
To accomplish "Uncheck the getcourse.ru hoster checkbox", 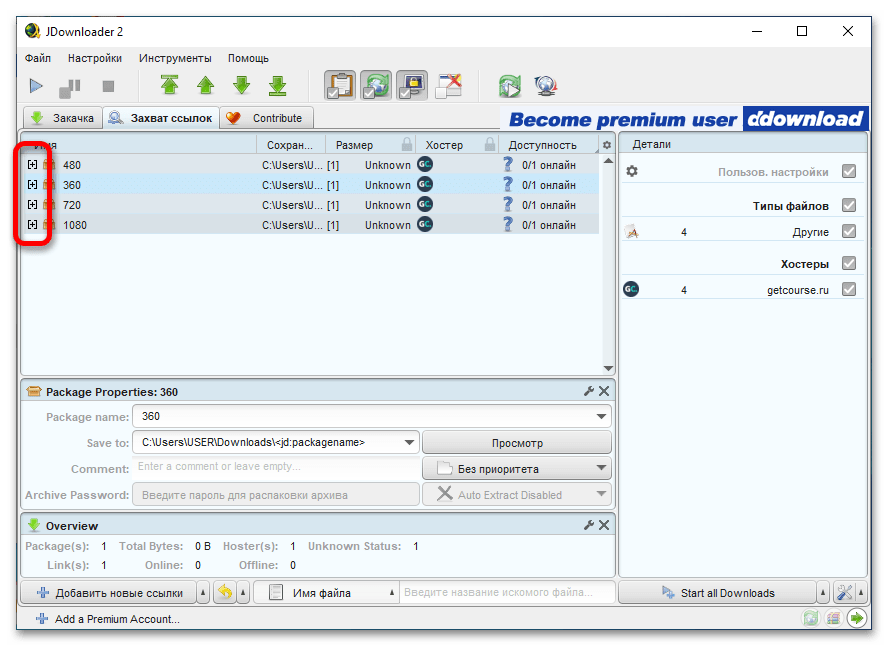I will coord(848,289).
